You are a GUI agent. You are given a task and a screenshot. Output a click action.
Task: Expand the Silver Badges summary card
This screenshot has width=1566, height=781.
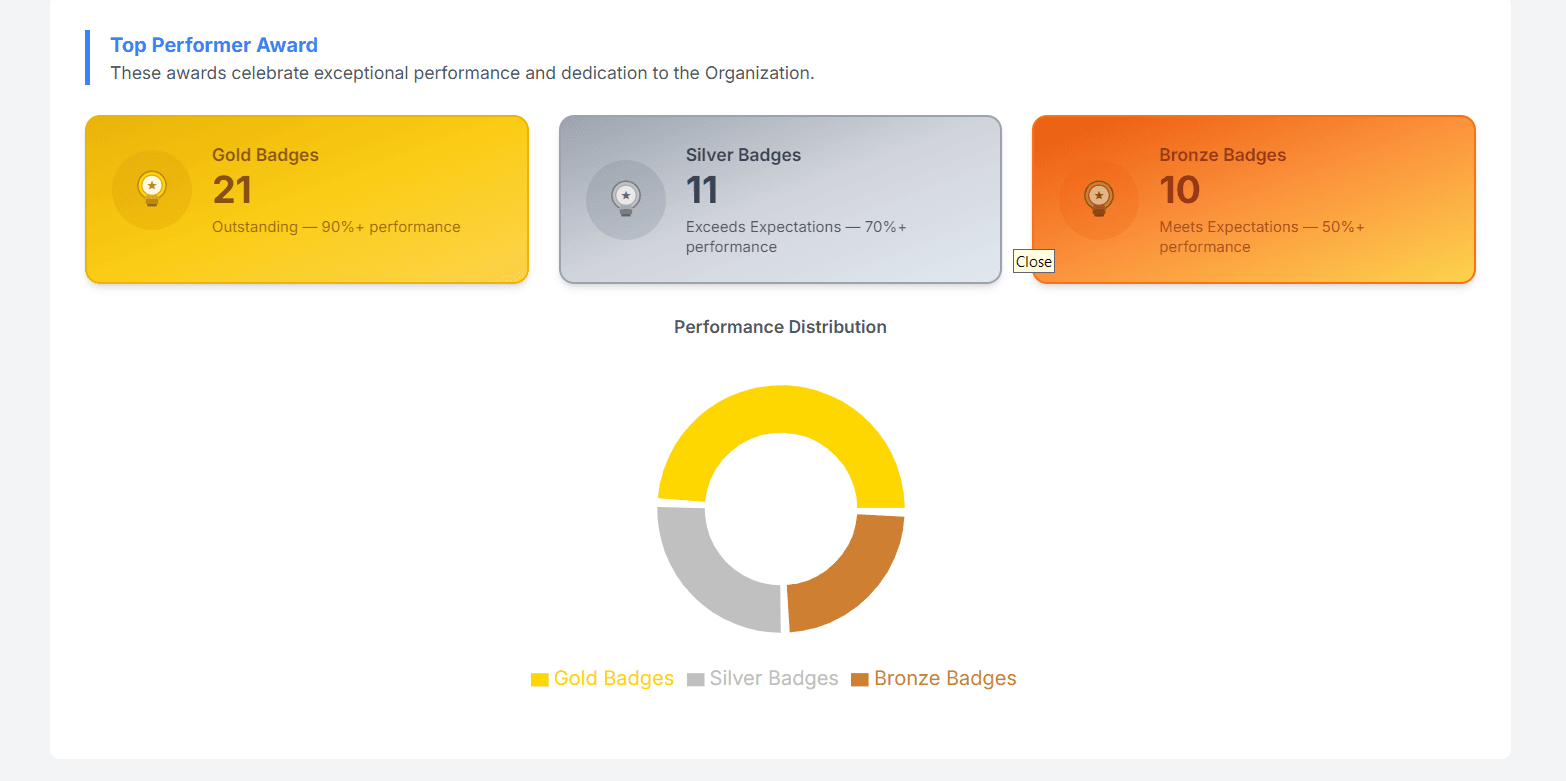780,199
